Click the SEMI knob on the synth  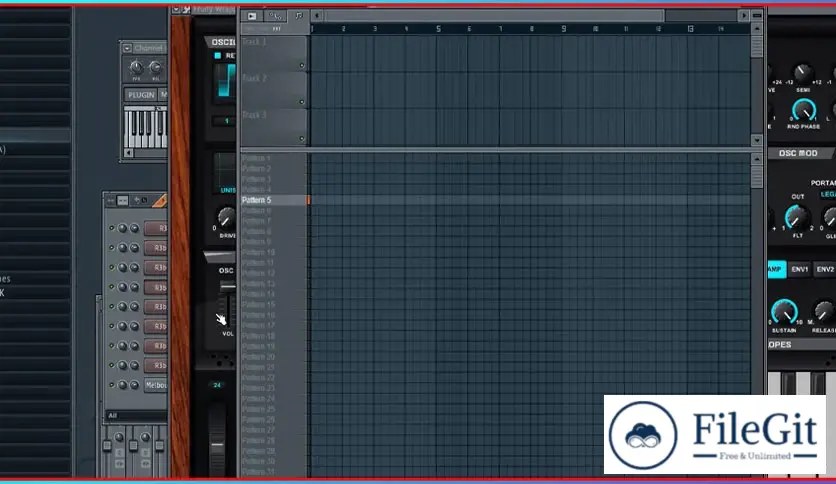802,71
